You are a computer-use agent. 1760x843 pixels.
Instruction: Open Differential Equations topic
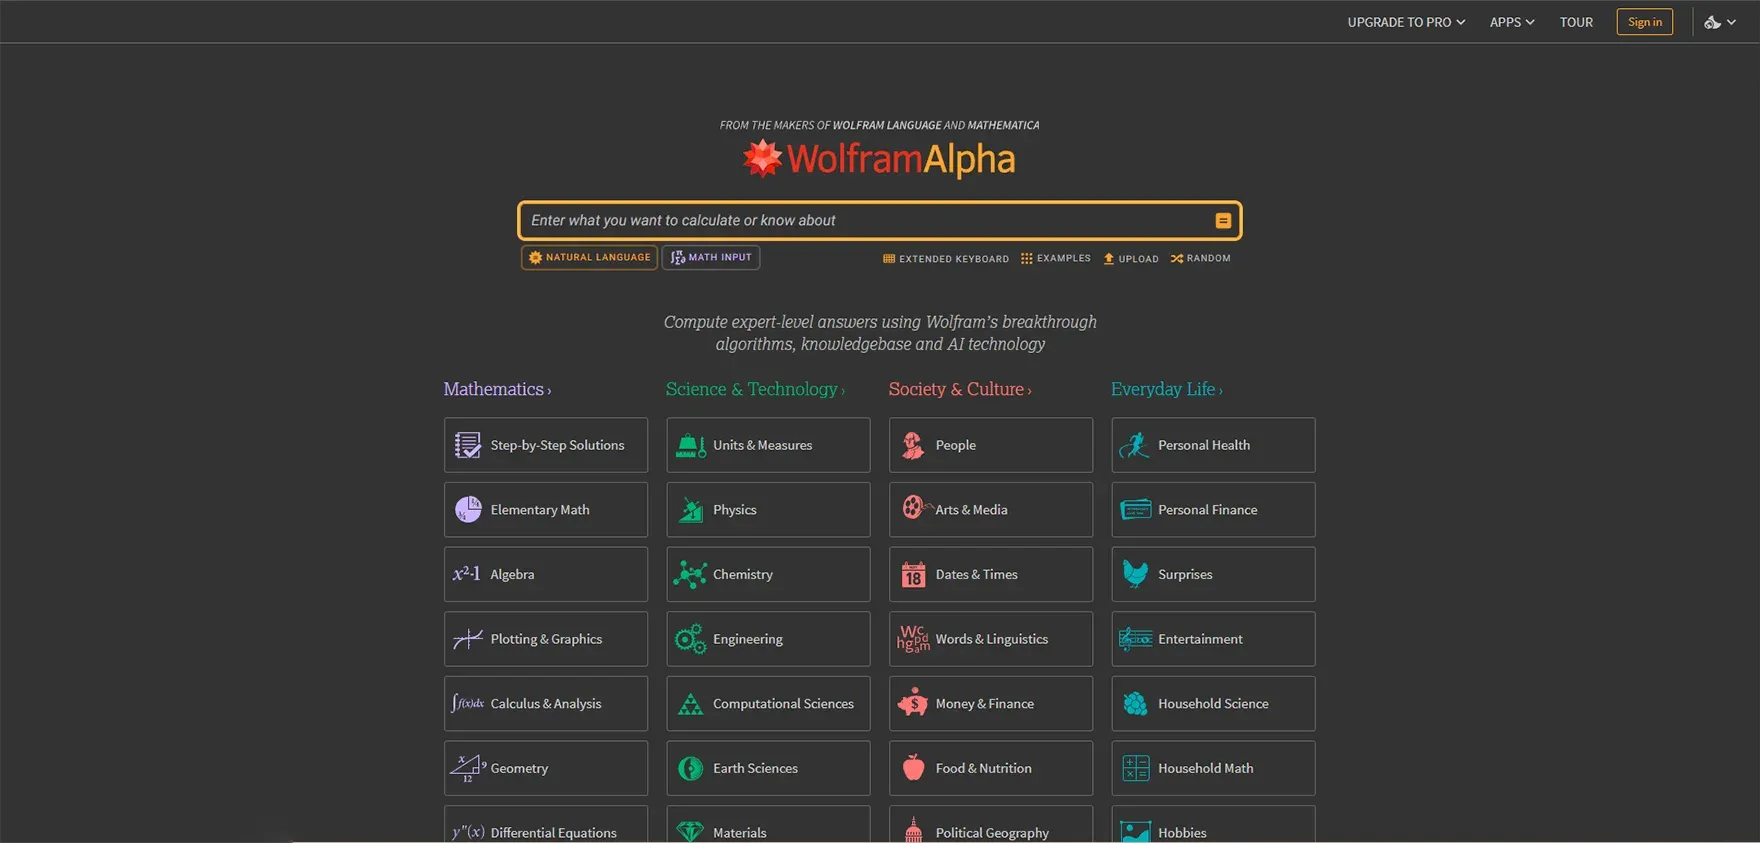click(546, 825)
